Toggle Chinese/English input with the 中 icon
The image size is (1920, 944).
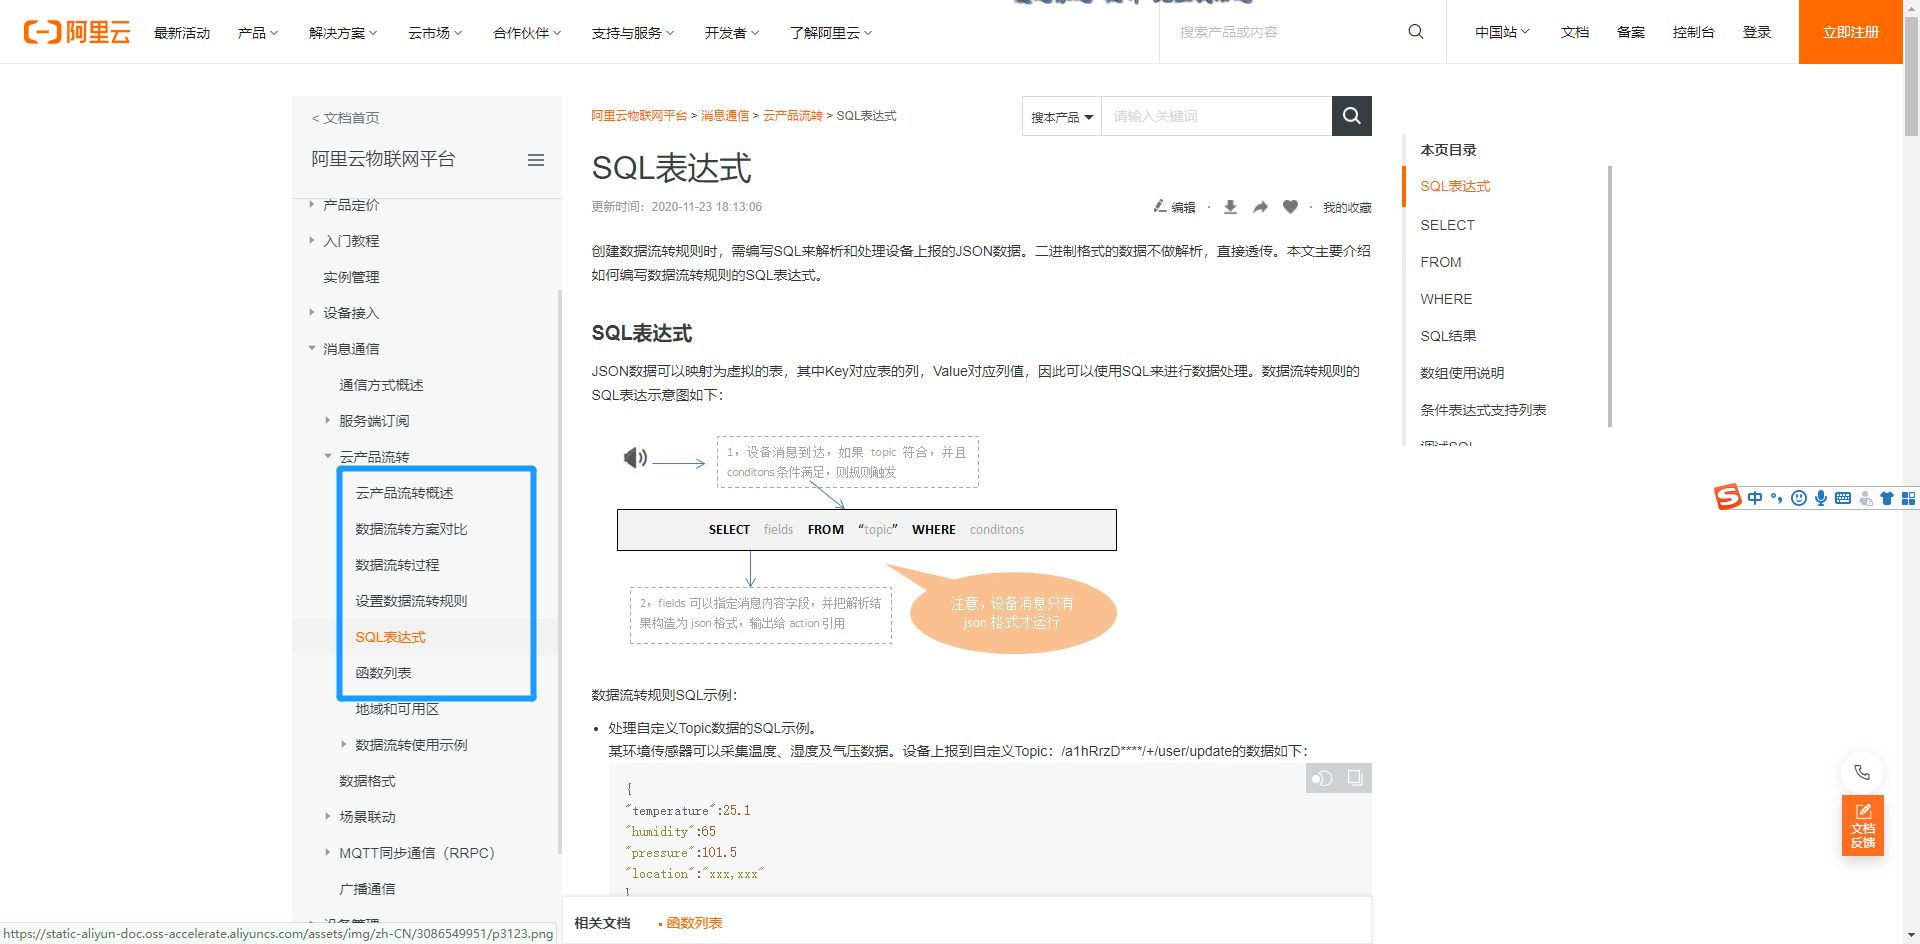click(x=1755, y=498)
